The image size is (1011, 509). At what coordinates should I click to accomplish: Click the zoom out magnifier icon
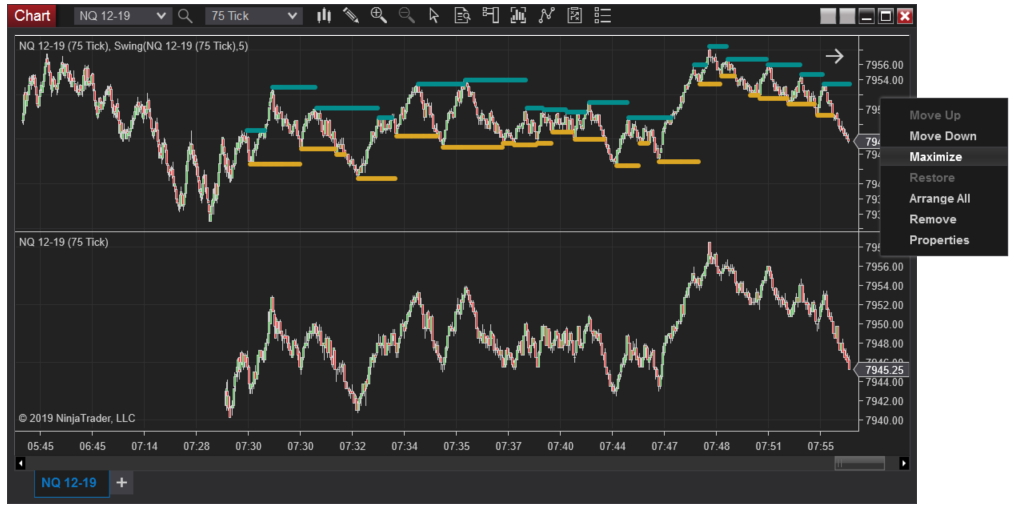[x=406, y=16]
